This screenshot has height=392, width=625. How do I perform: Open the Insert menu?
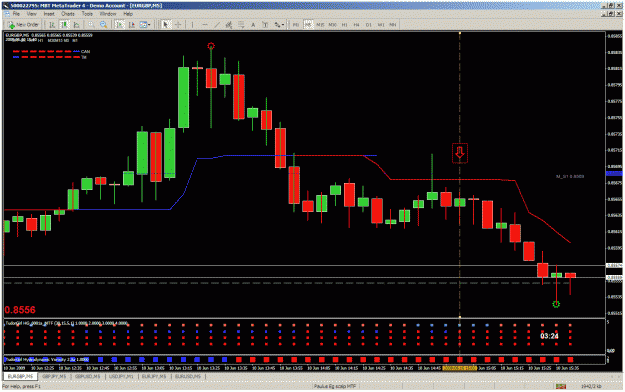tap(49, 14)
